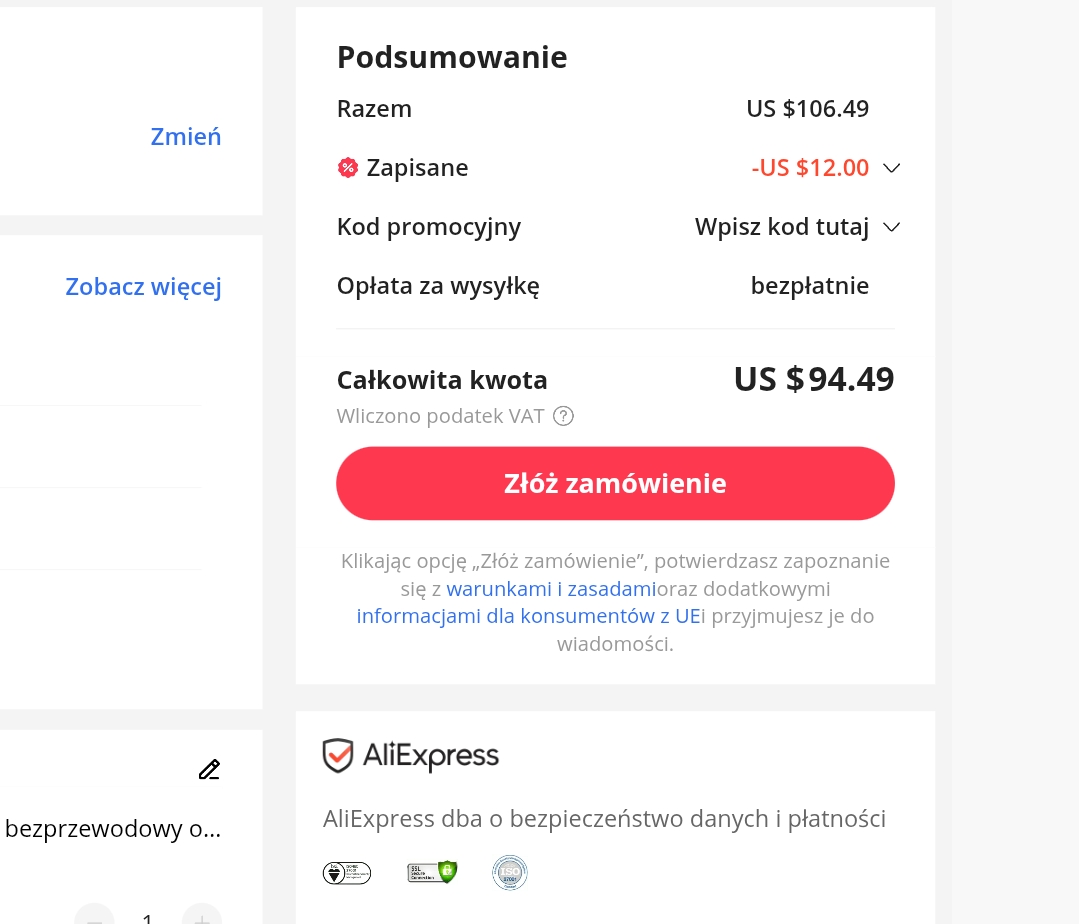Click the product title 'bezprzewodowy o...'
Viewport: 1079px width, 924px height.
(x=113, y=828)
